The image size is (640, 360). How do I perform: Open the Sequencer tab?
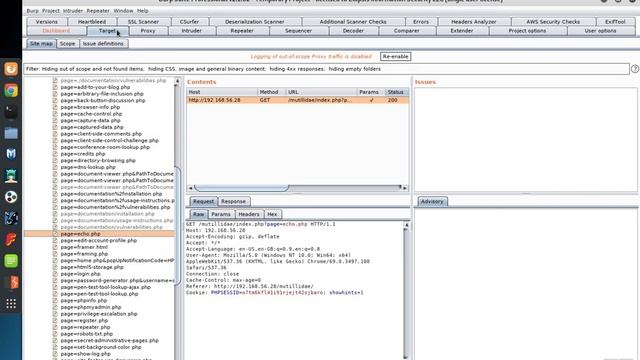click(298, 31)
